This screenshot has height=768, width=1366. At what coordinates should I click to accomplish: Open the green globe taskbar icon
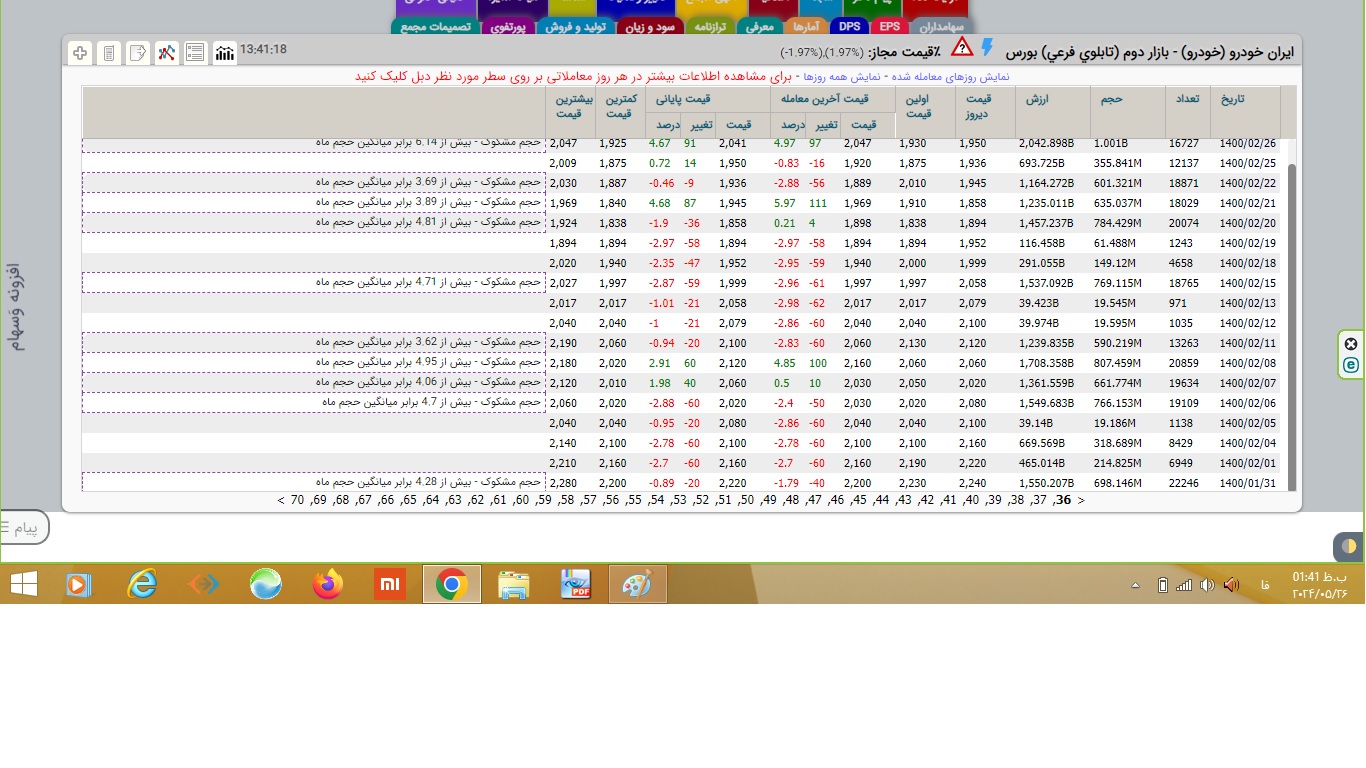pos(265,584)
